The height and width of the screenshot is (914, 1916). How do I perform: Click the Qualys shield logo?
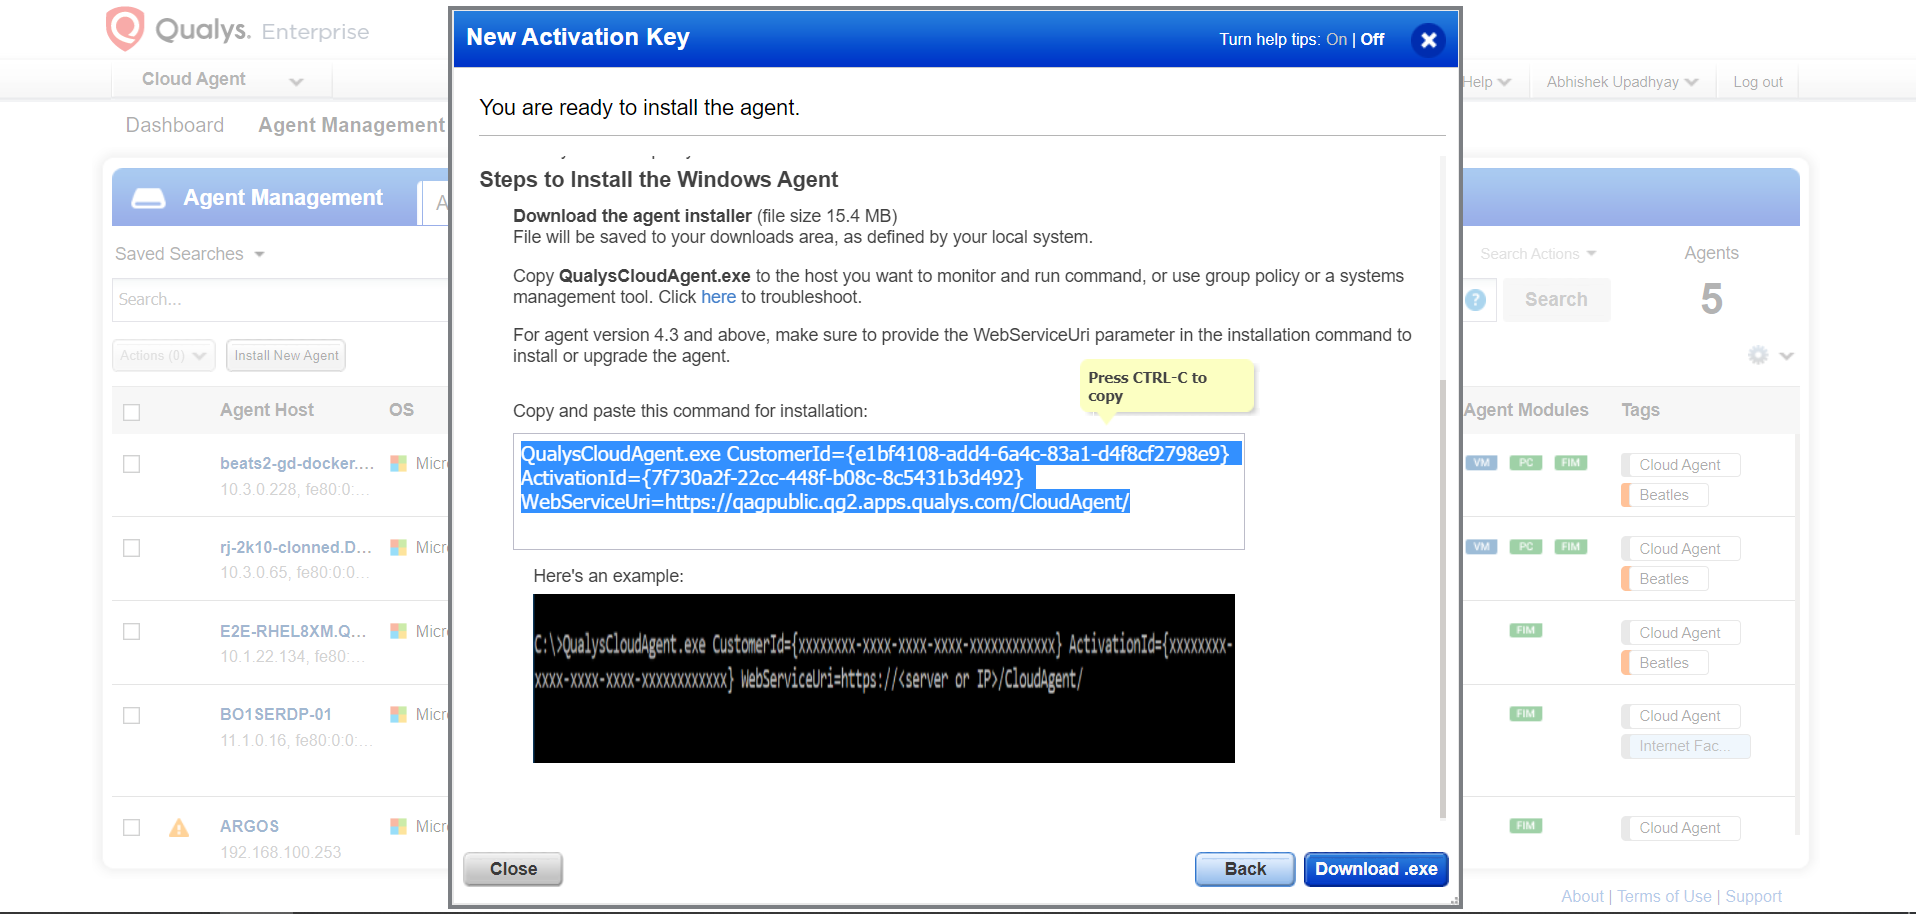click(125, 28)
